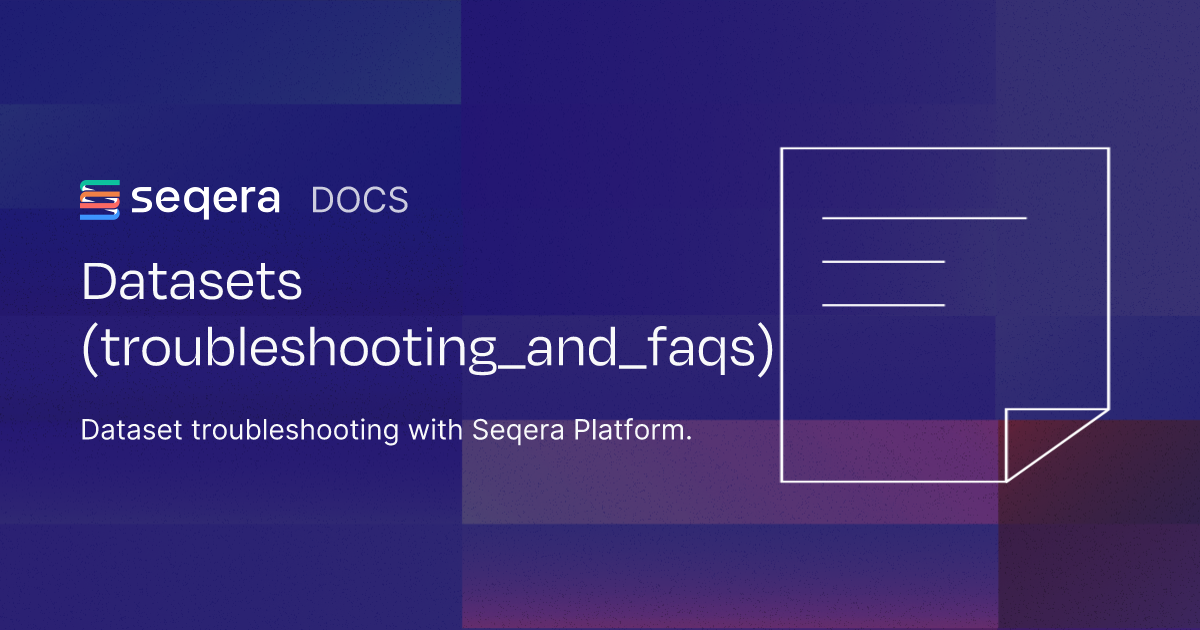This screenshot has height=630, width=1200.
Task: Open the document note illustration
Action: coord(945,315)
